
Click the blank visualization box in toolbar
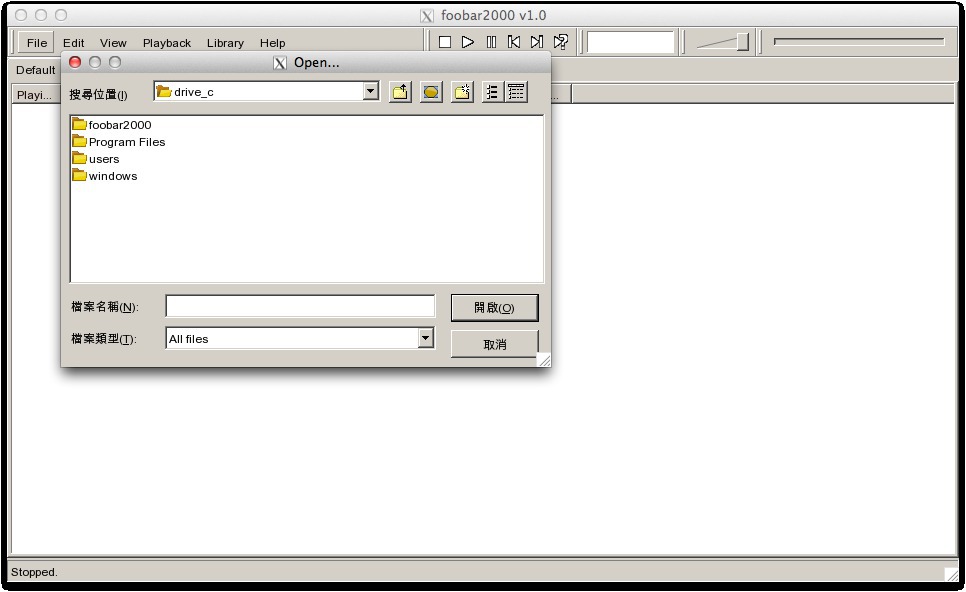630,43
